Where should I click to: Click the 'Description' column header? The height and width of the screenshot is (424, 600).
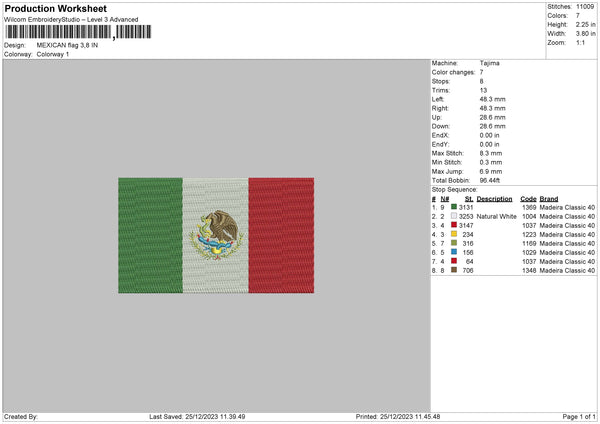coord(494,199)
